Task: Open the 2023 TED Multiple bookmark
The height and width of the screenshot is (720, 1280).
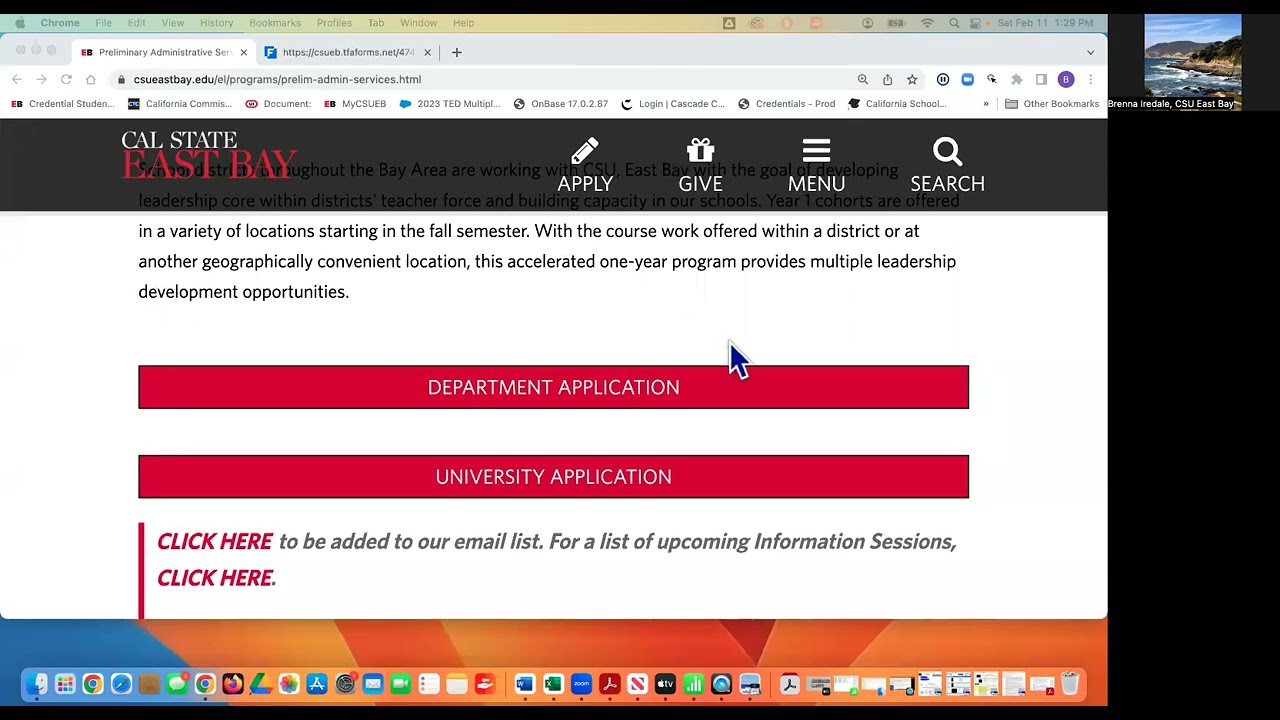Action: [450, 104]
